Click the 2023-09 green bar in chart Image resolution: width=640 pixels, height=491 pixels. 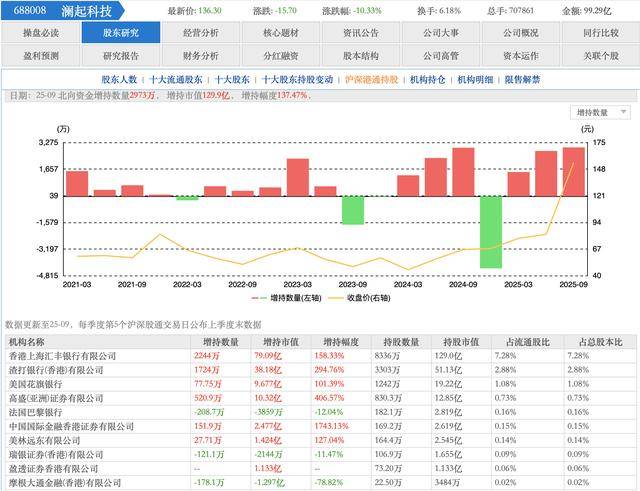(x=353, y=210)
